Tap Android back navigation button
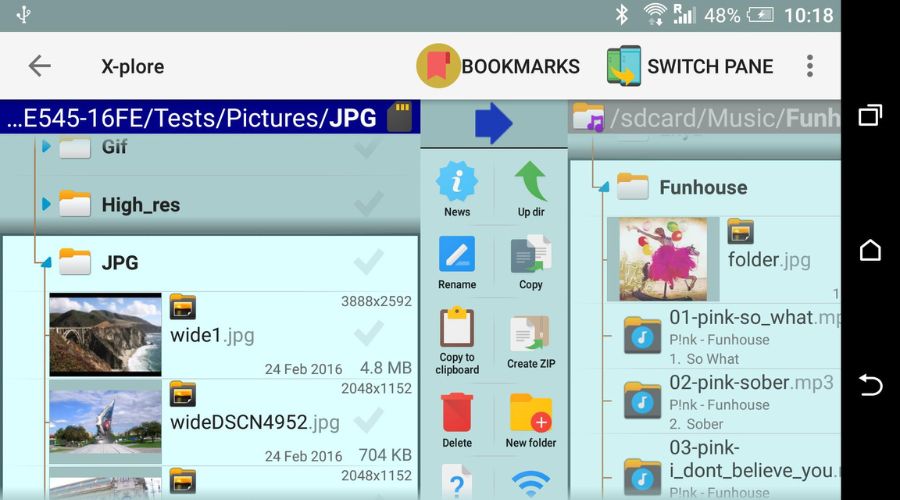This screenshot has height=500, width=900. 870,385
